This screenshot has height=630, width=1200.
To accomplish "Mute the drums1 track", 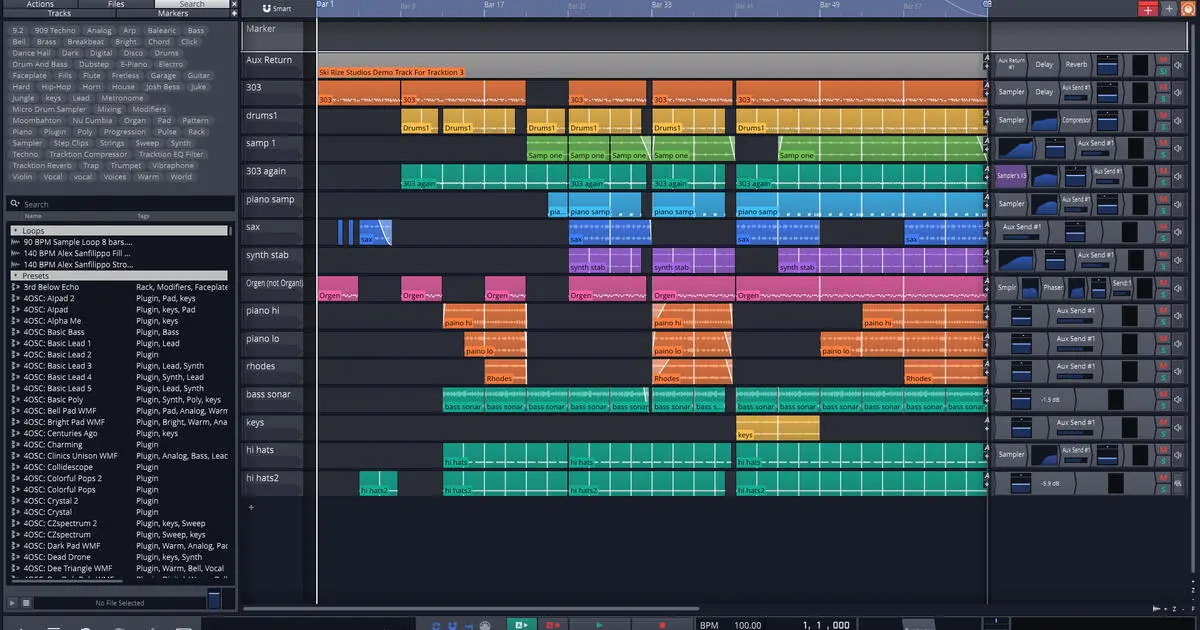I will 1163,115.
